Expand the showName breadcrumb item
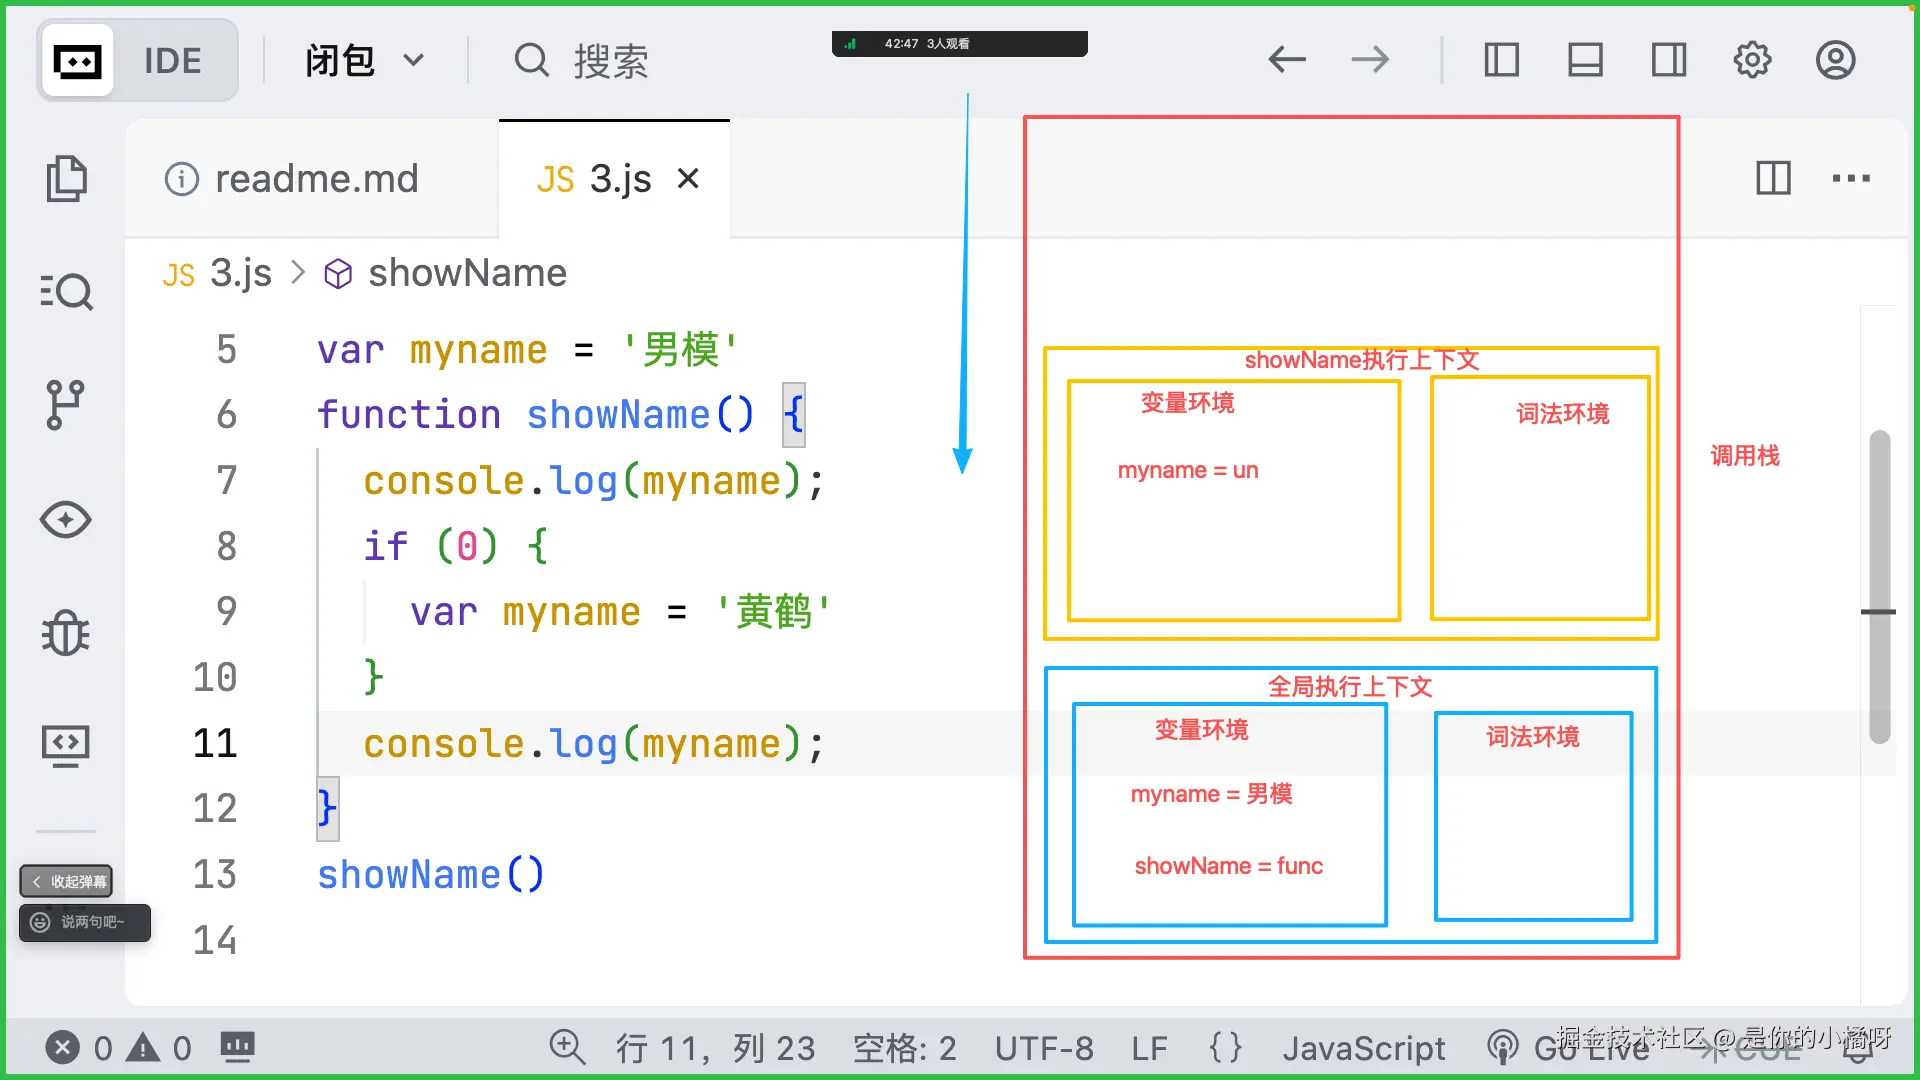 point(467,273)
